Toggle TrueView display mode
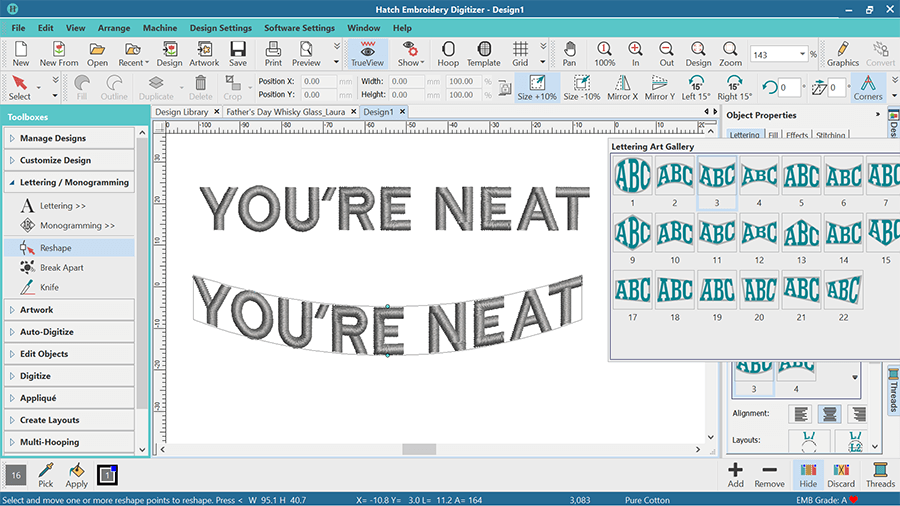This screenshot has height=506, width=900. [x=367, y=53]
